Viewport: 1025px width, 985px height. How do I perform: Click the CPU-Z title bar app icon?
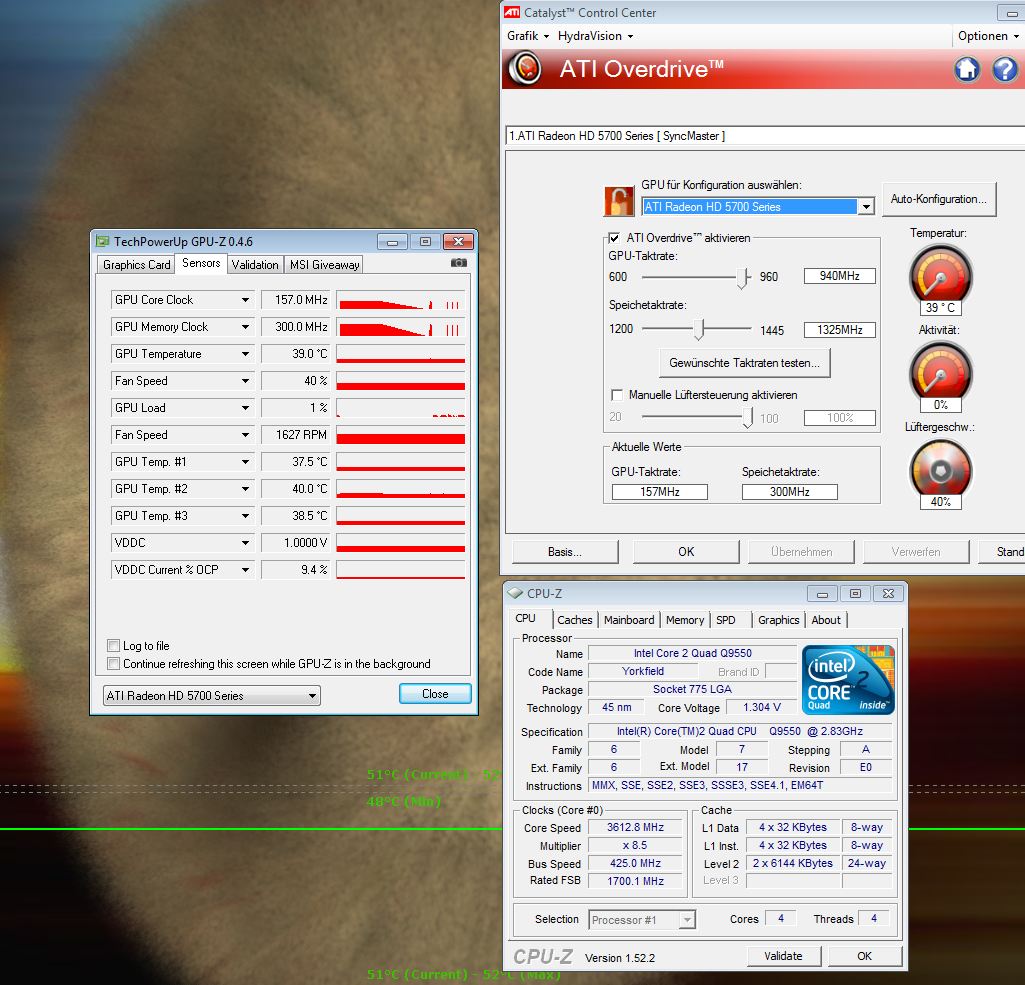pos(516,593)
